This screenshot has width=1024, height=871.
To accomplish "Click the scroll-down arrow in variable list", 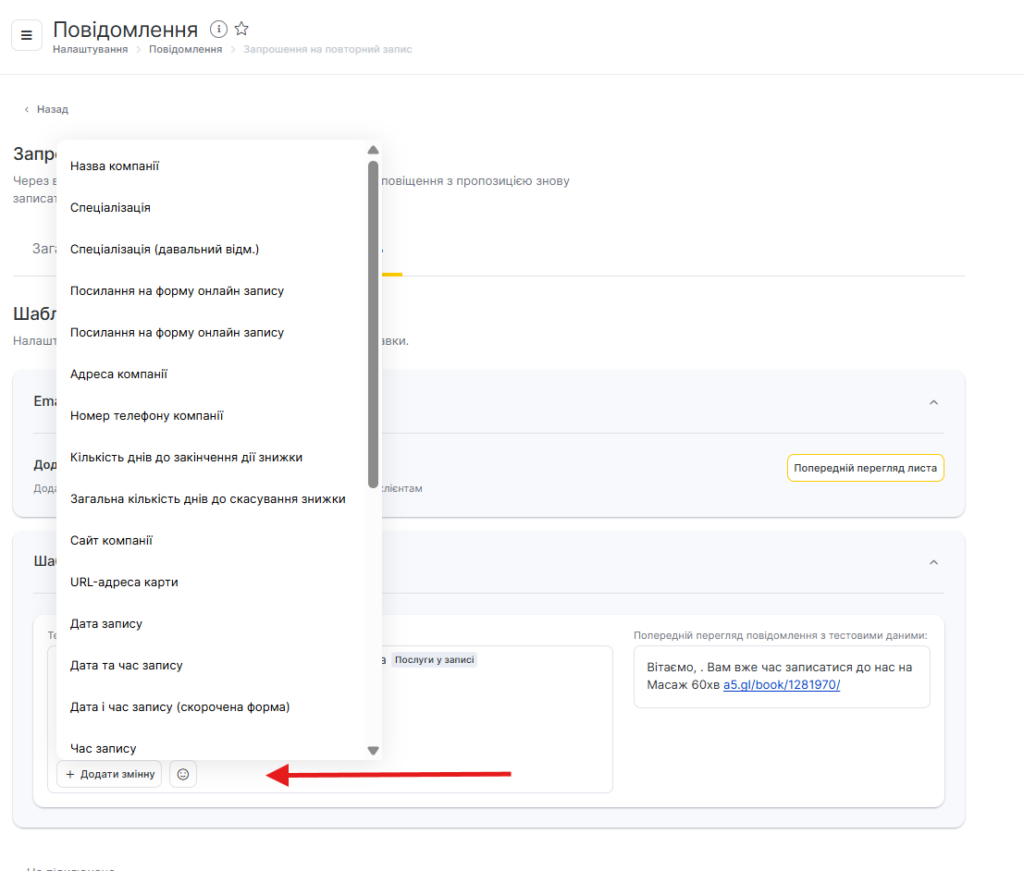I will tap(373, 750).
